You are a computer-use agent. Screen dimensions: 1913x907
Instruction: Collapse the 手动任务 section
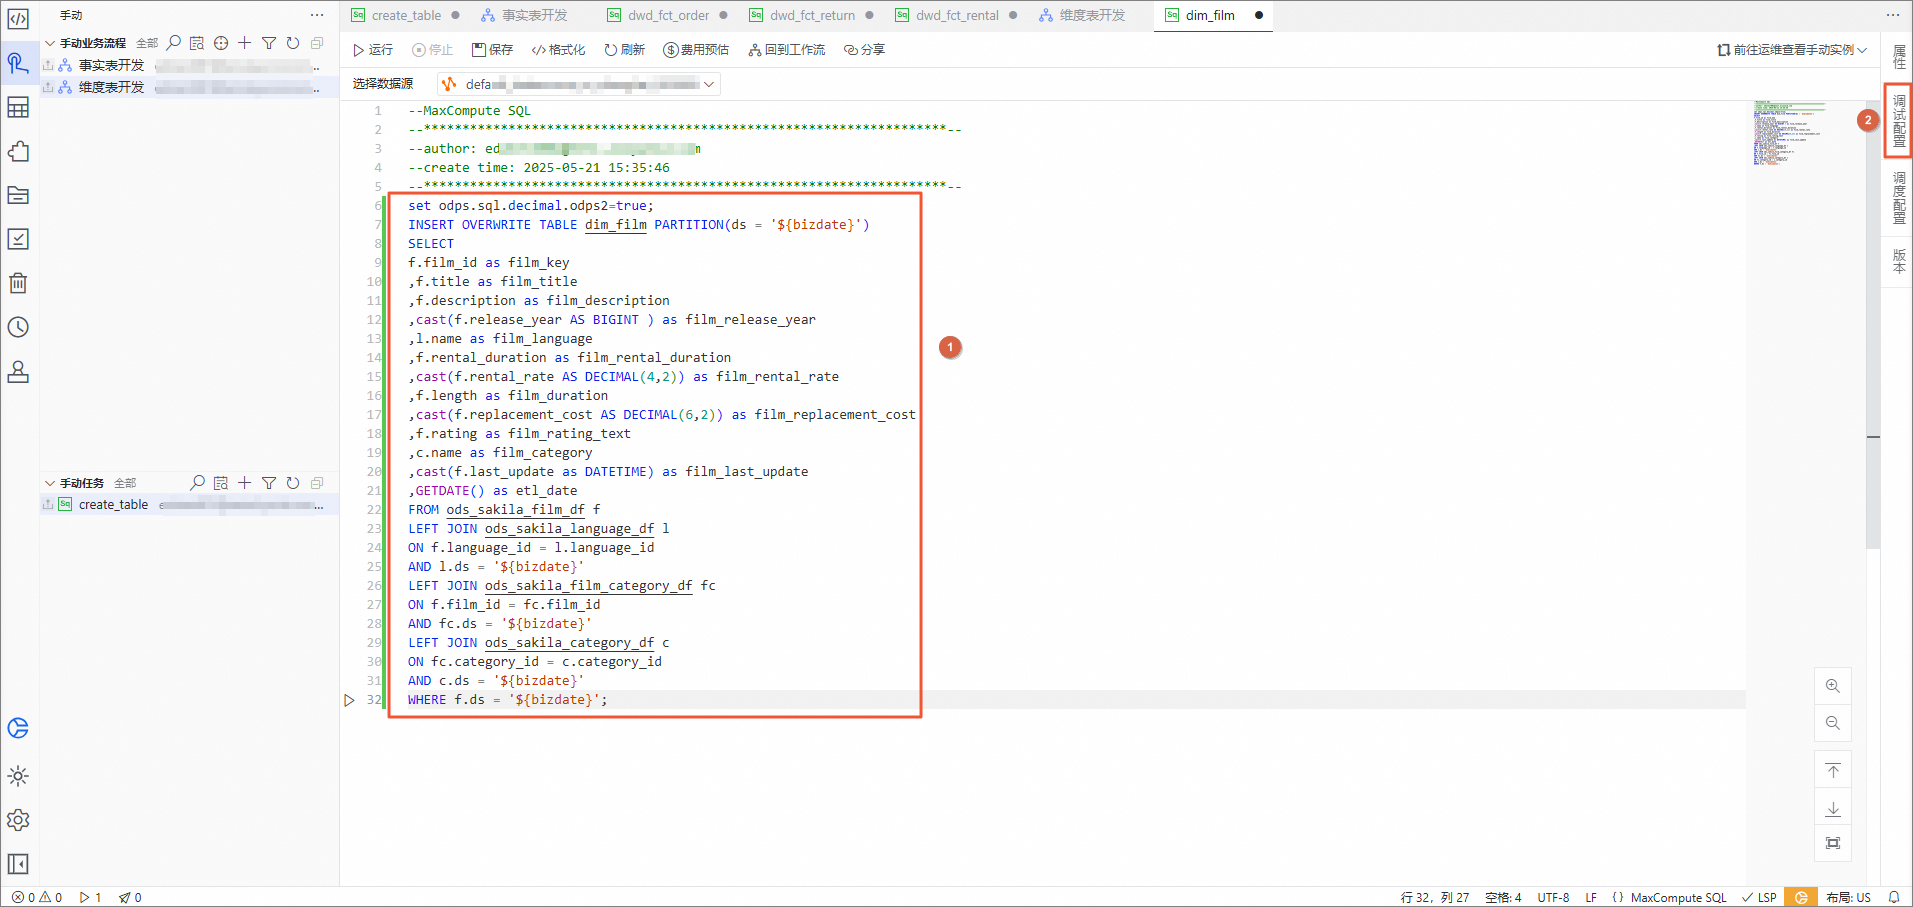point(50,483)
